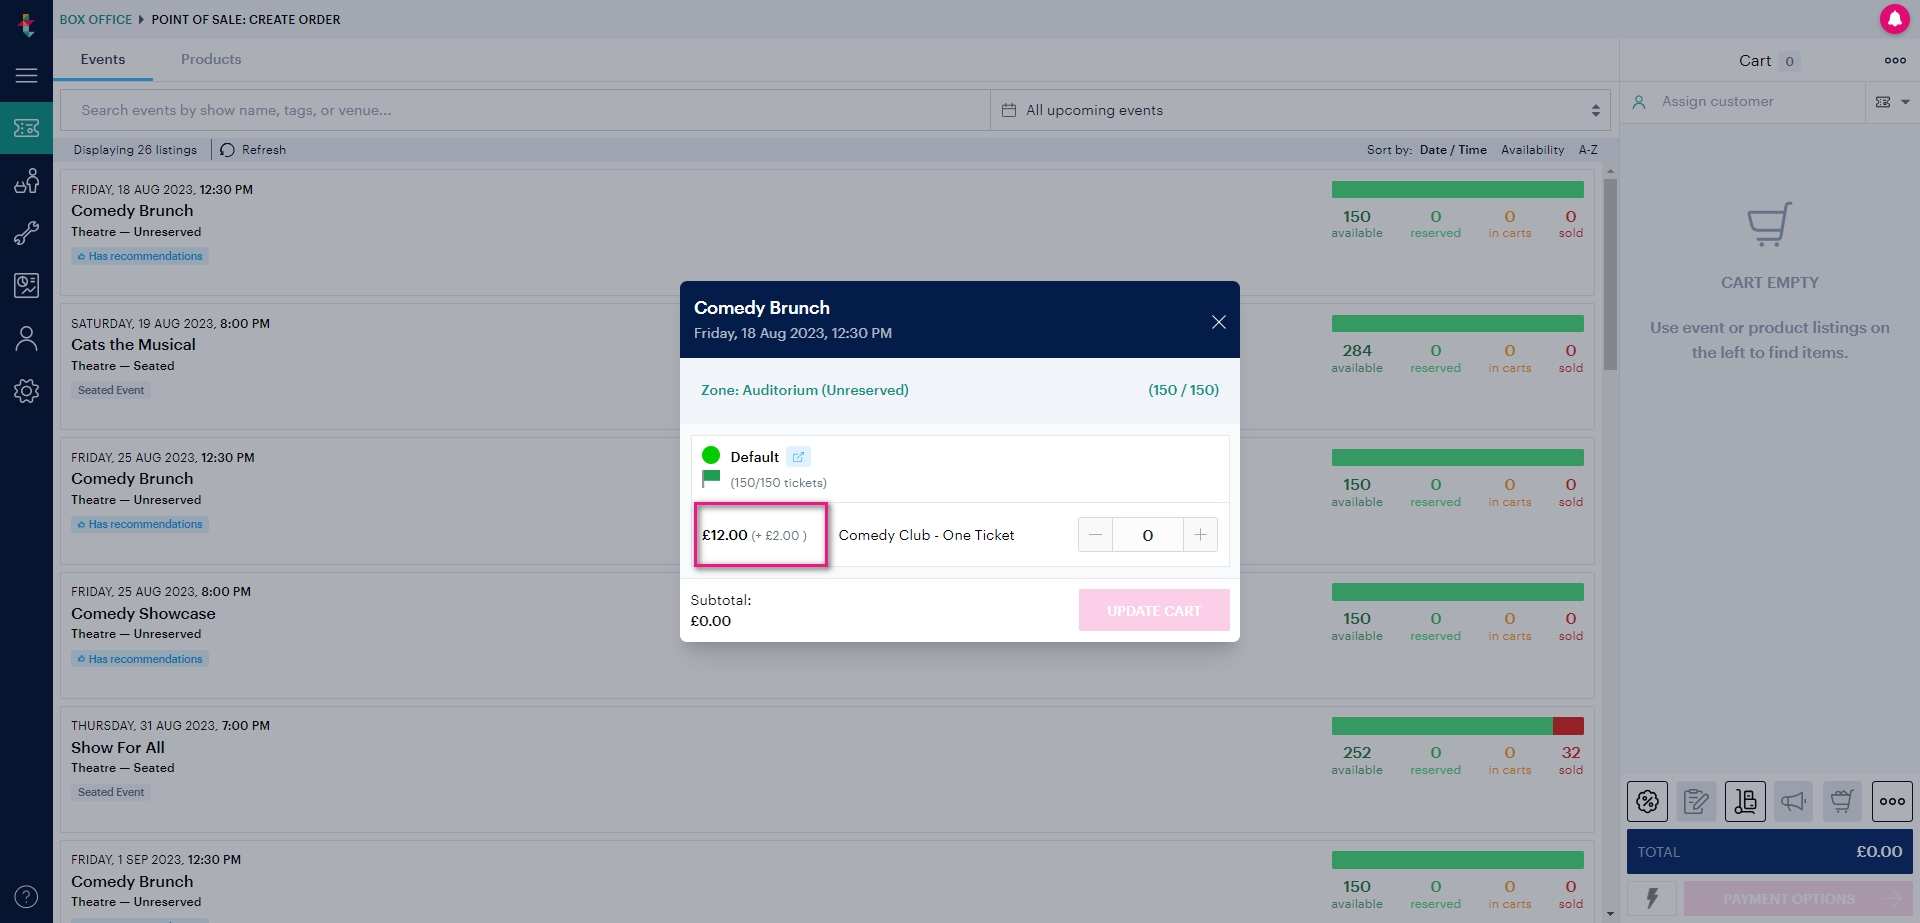This screenshot has width=1920, height=923.
Task: Sort listings by Availability
Action: pos(1532,150)
